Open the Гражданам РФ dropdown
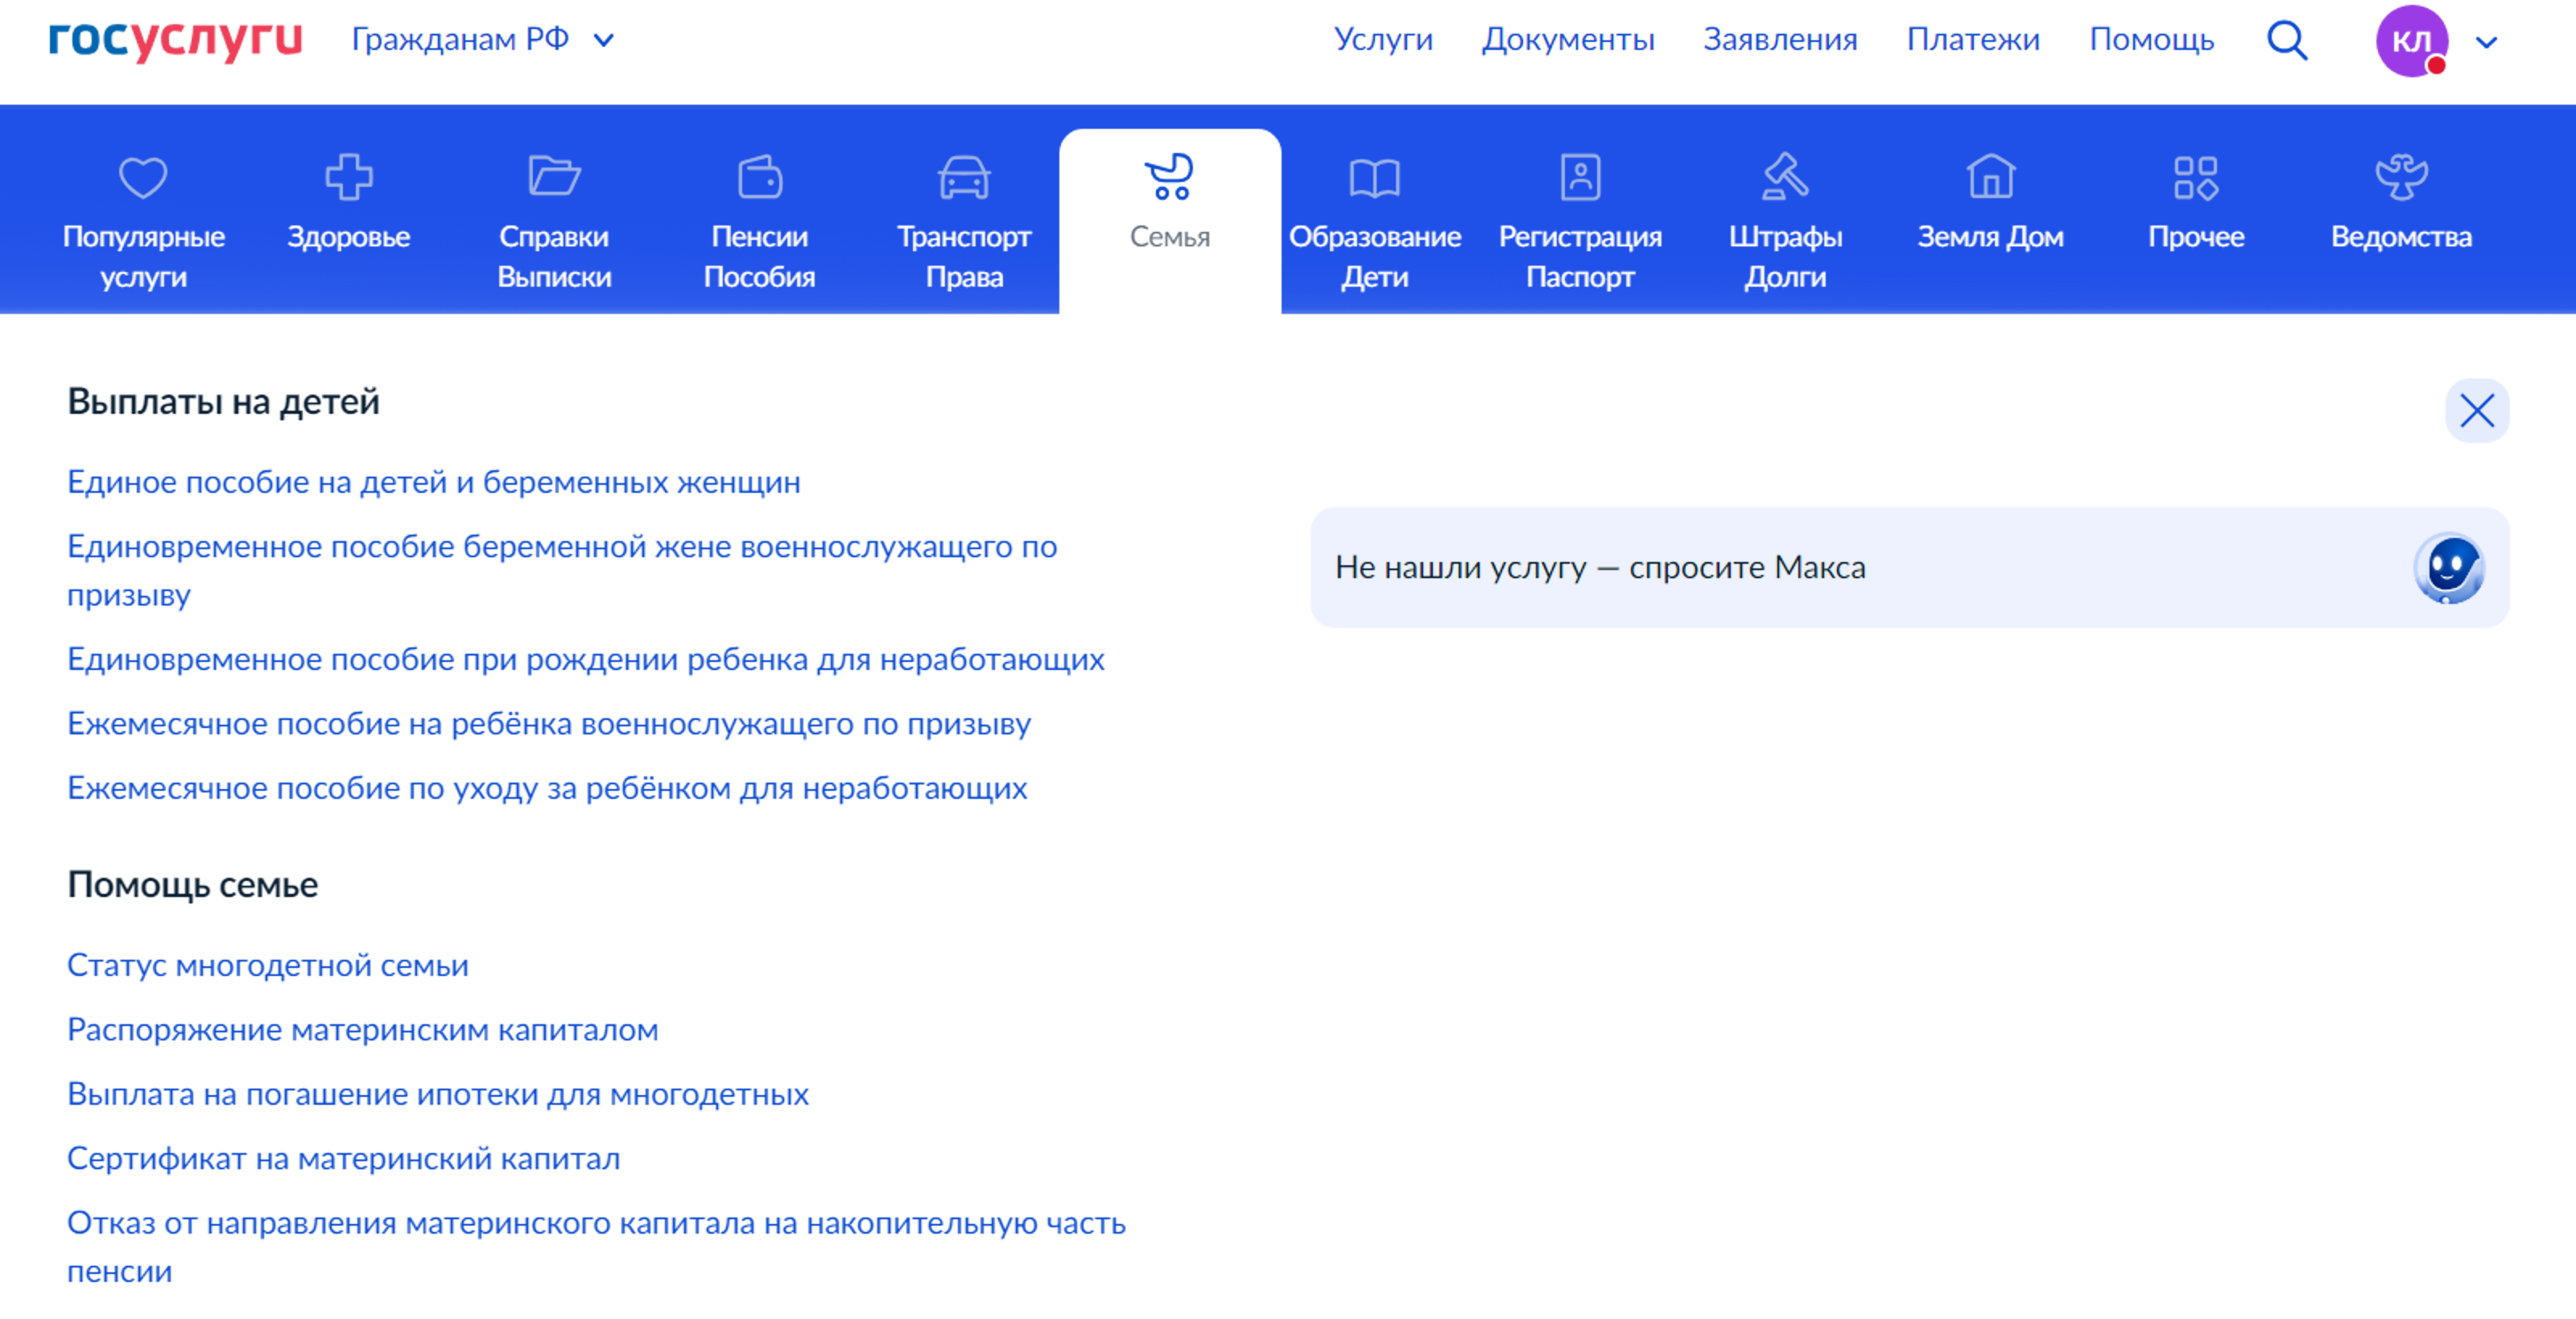2576x1319 pixels. [482, 39]
